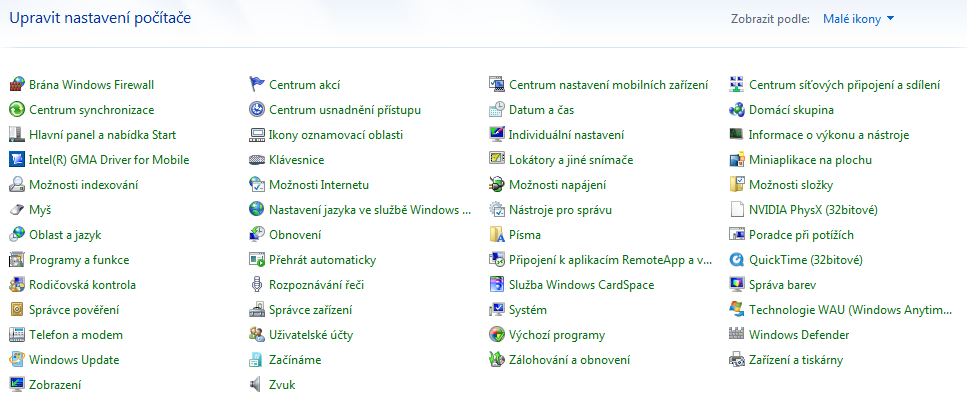967x411 pixels.
Task: Open Miniaplikace na plochu link
Action: point(810,160)
